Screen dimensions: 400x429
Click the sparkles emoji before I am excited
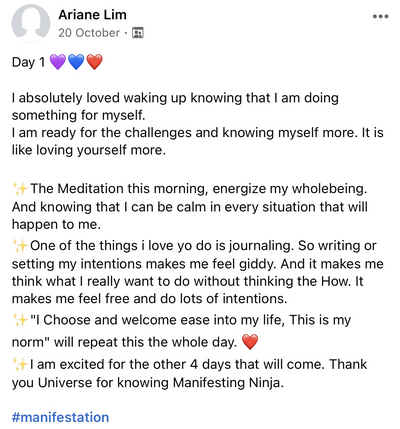20,364
